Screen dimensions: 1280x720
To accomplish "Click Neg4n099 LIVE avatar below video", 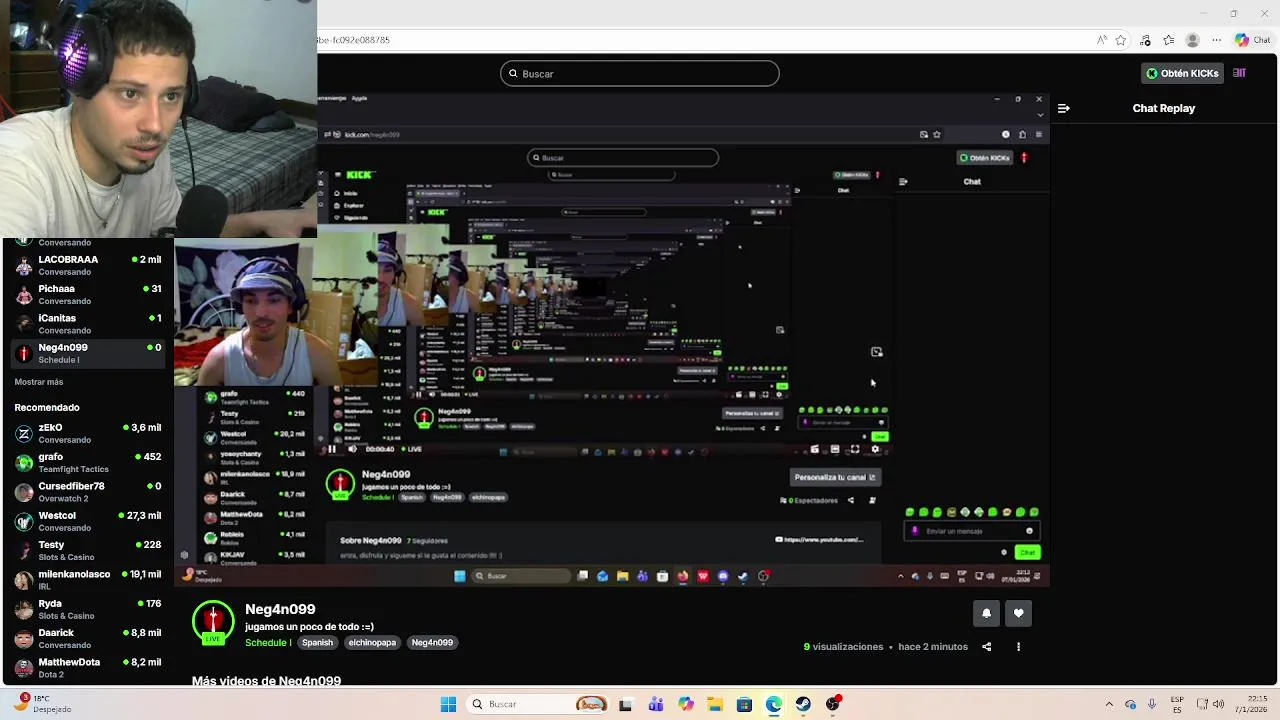I will pos(213,623).
